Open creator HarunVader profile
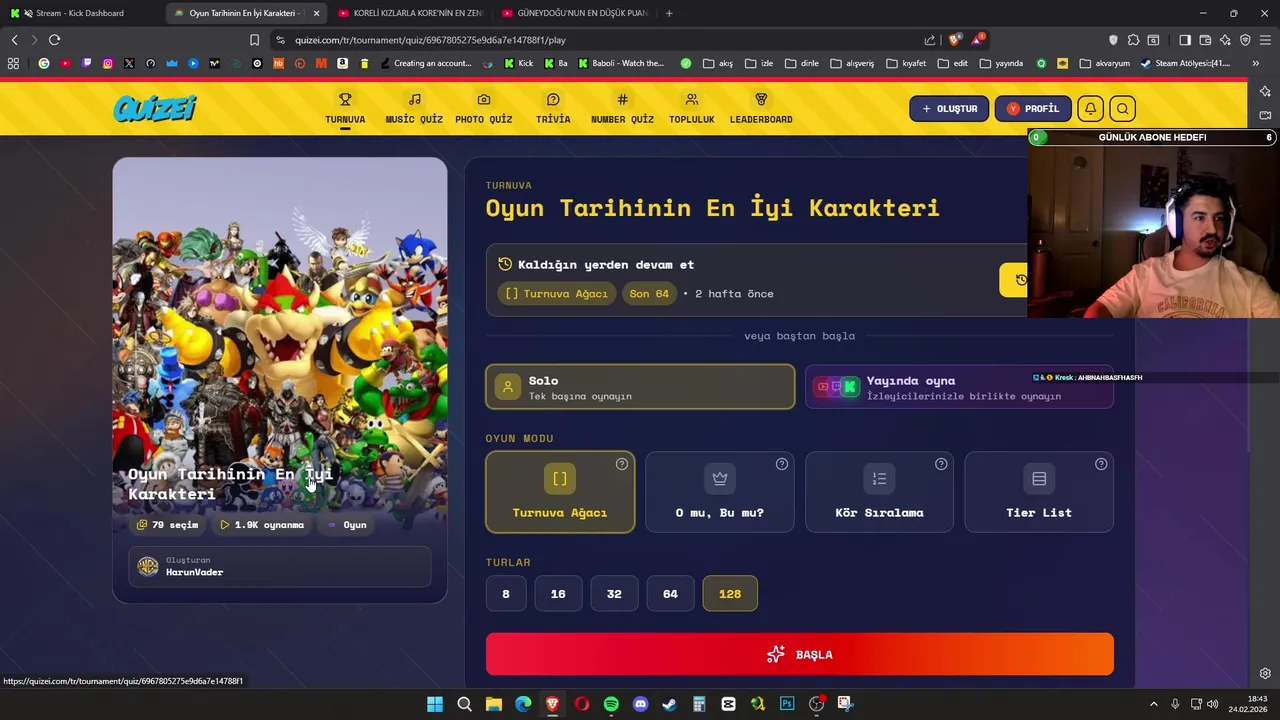Viewport: 1280px width, 720px height. (x=280, y=567)
